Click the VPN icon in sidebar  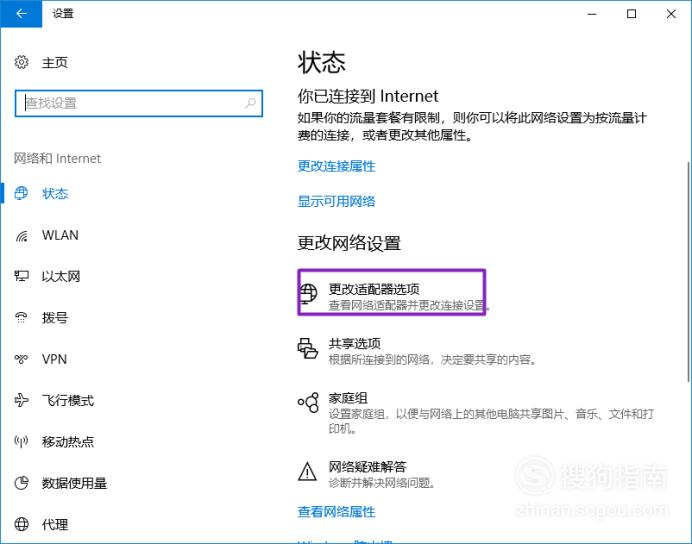coord(21,359)
